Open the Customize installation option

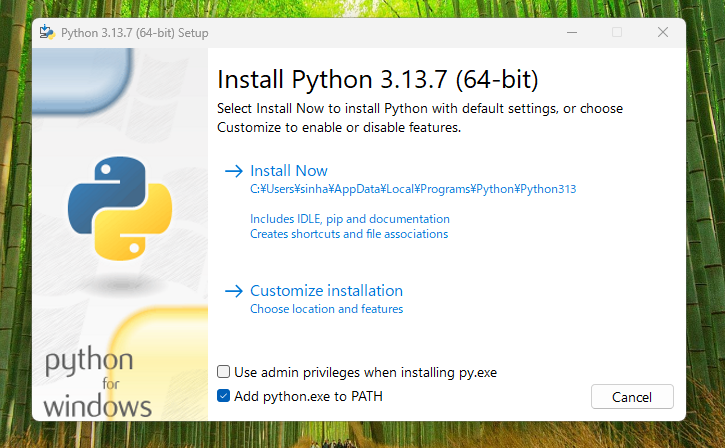tap(326, 291)
